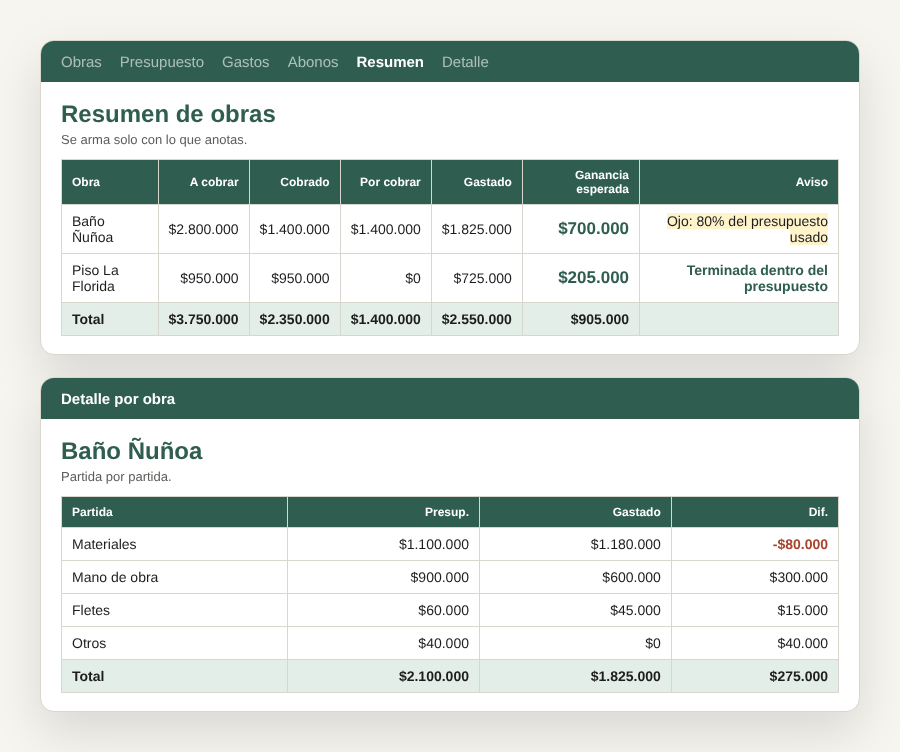Click the "Terminada dentro del presupuesto" notice
This screenshot has width=900, height=752.
tap(757, 278)
